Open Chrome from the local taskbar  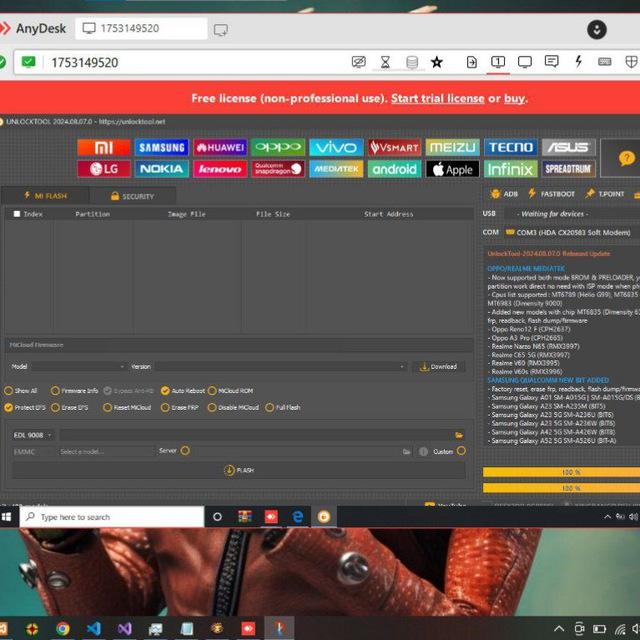pyautogui.click(x=62, y=629)
